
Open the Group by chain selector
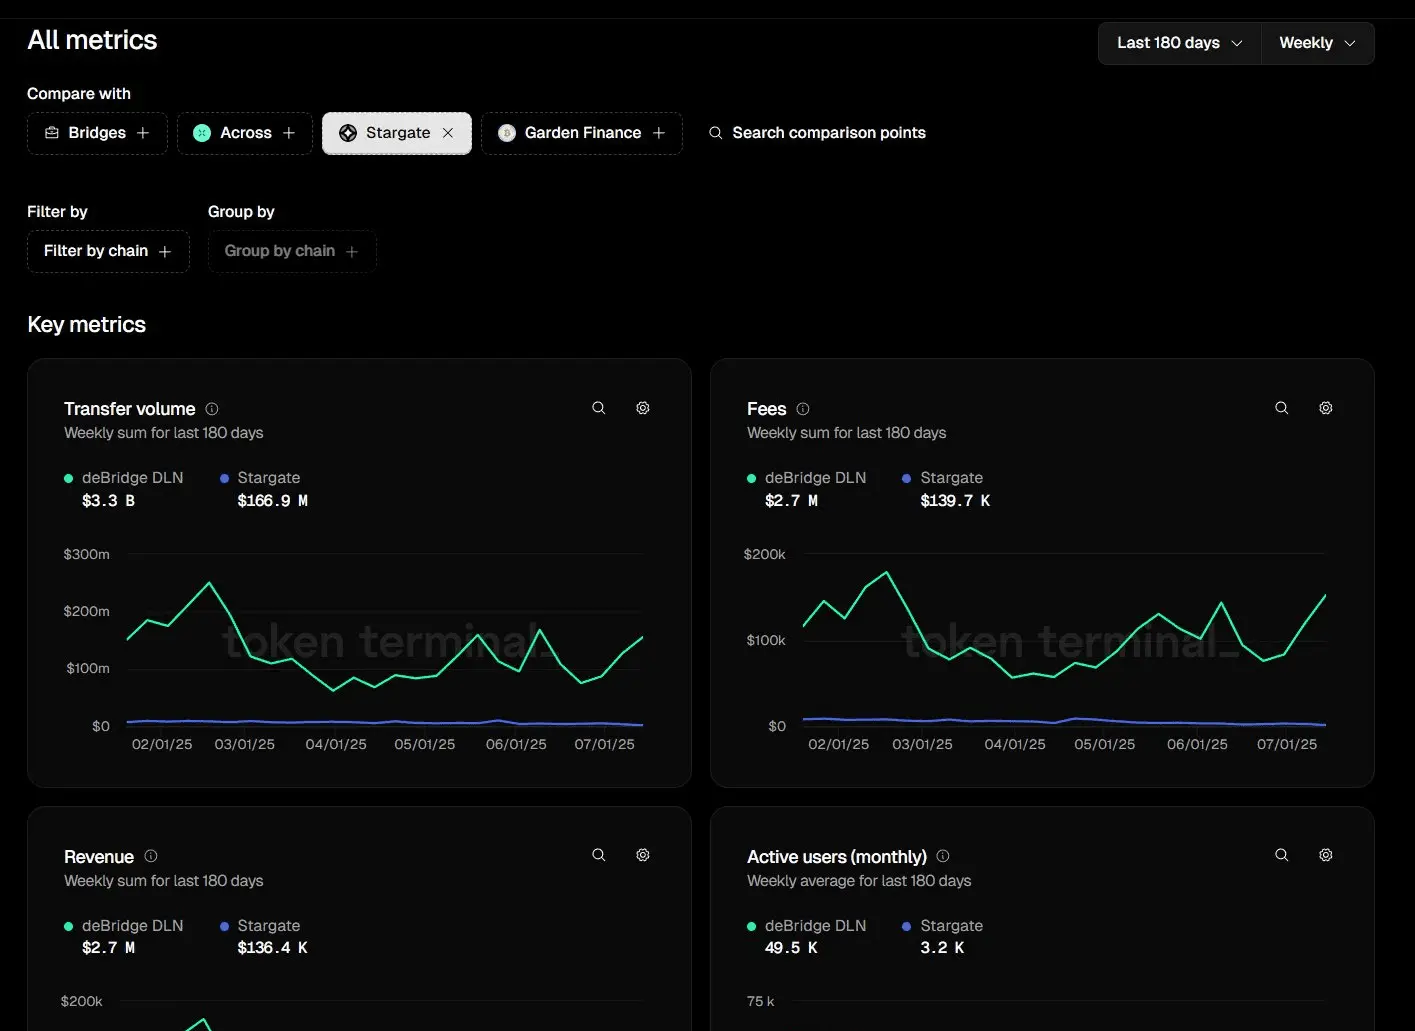[x=292, y=251]
